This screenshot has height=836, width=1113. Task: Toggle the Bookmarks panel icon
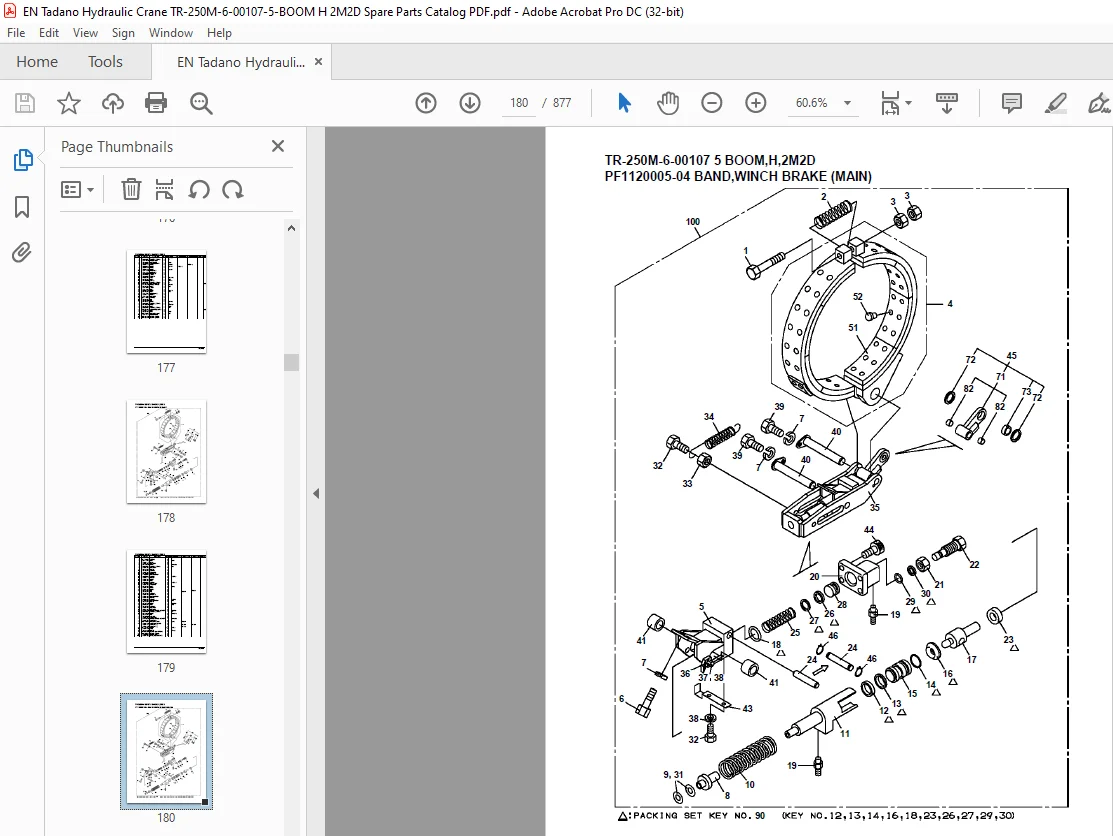[22, 207]
